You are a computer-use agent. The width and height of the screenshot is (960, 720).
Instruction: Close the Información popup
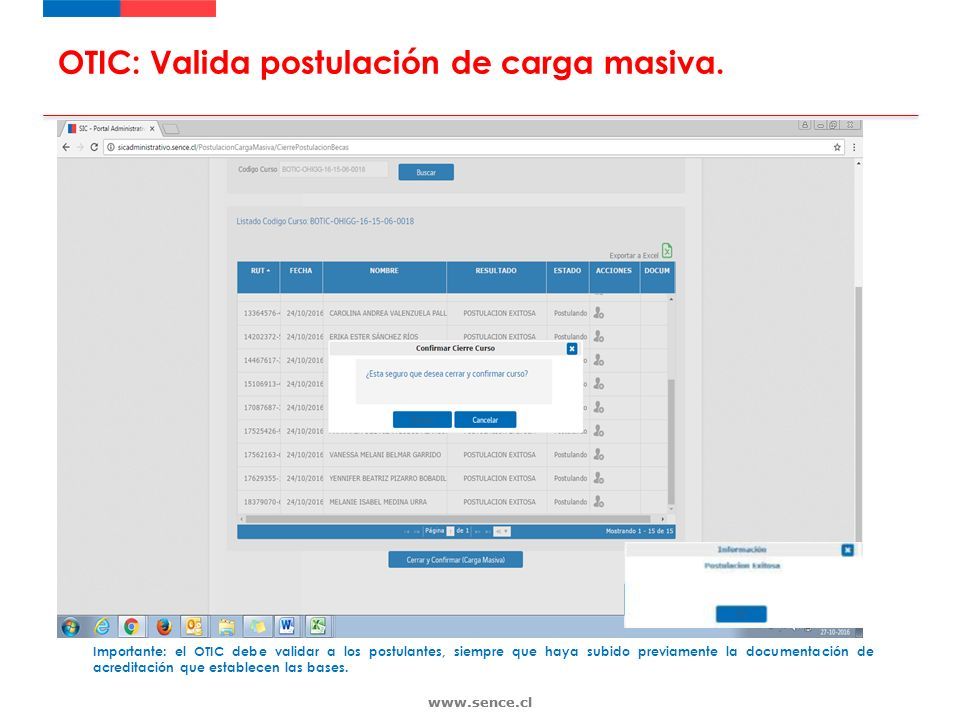(x=847, y=550)
